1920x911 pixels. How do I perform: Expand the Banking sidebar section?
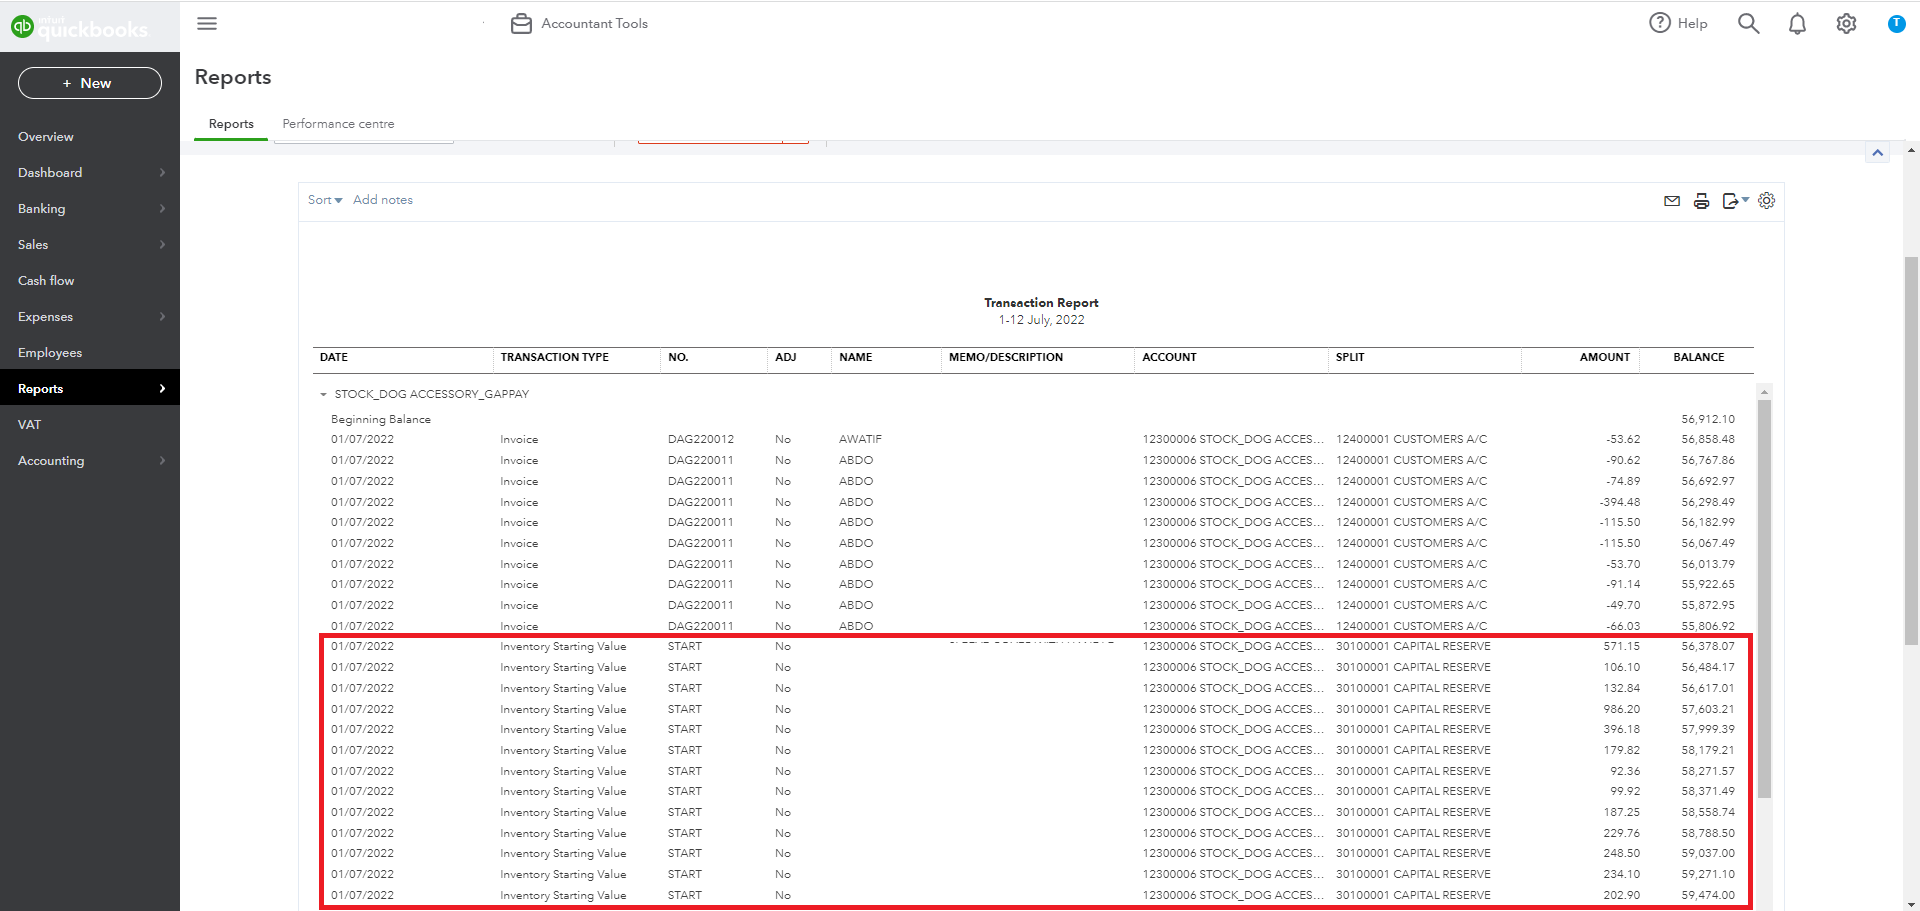[x=90, y=208]
